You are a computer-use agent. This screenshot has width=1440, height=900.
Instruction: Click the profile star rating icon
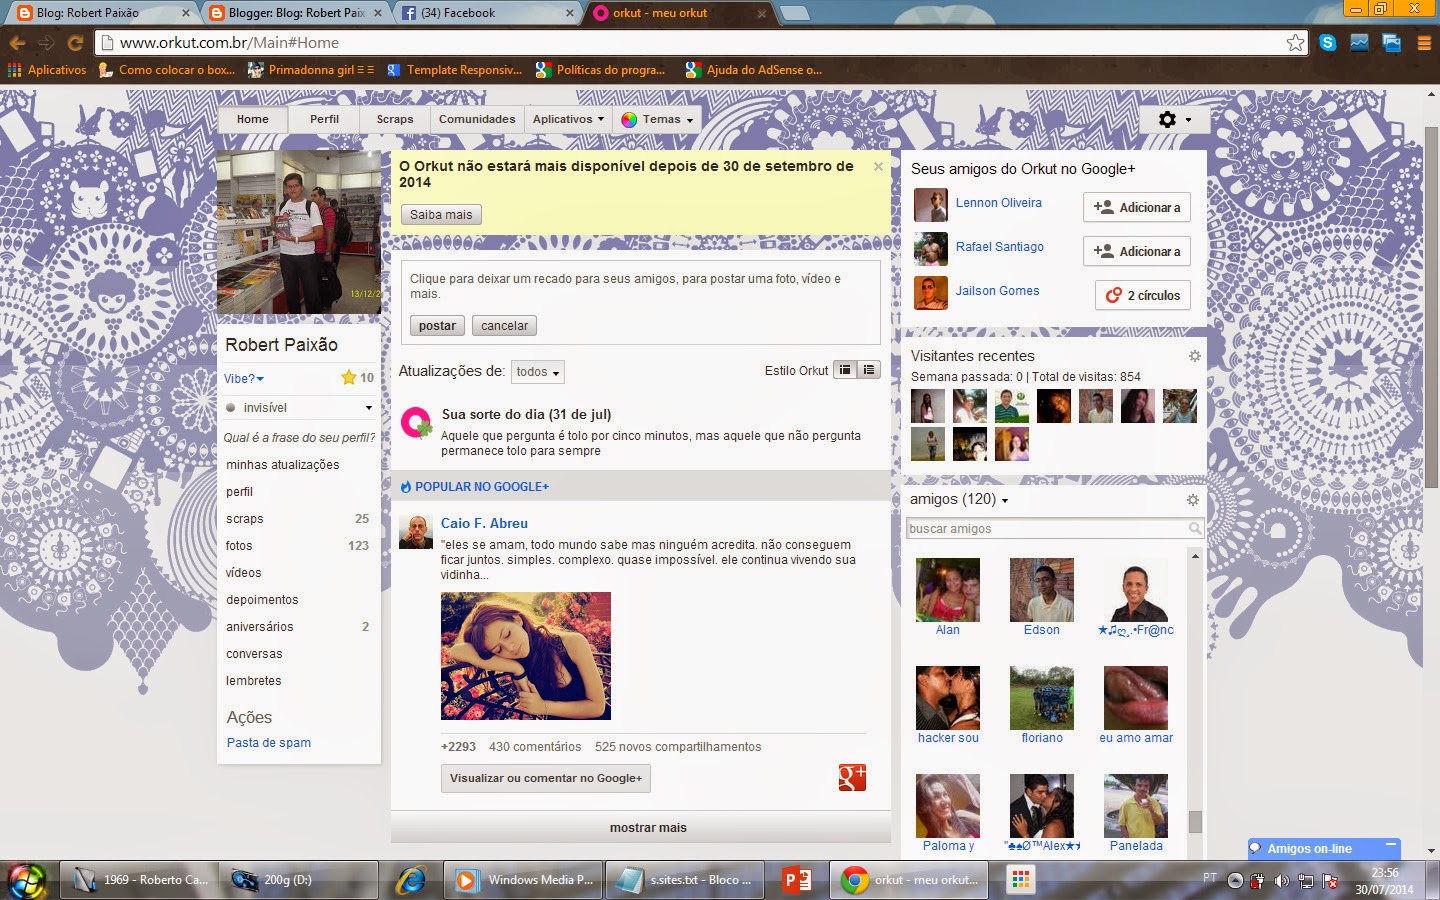pos(349,377)
